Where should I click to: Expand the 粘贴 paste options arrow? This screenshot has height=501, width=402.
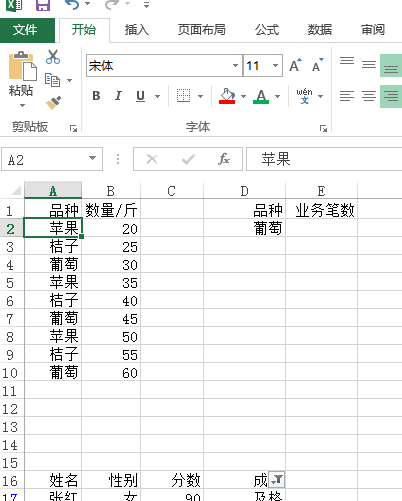(22, 105)
